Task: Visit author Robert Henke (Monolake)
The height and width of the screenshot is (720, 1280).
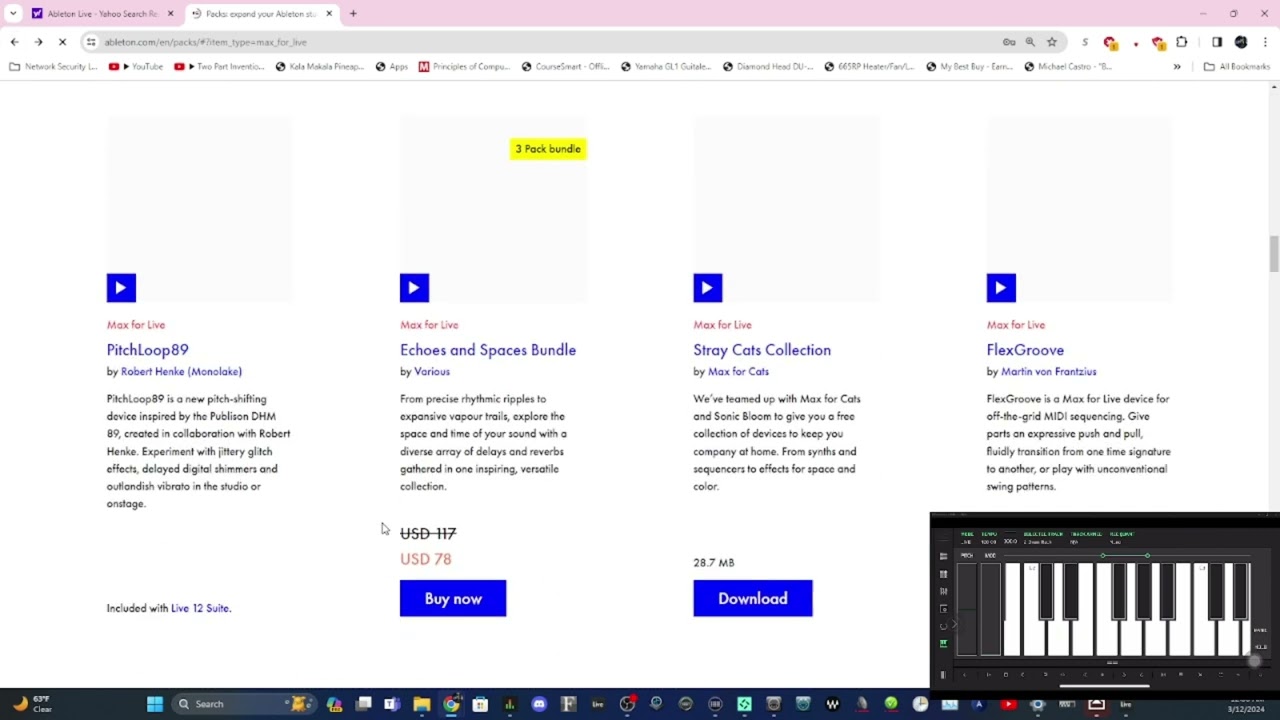Action: [181, 372]
